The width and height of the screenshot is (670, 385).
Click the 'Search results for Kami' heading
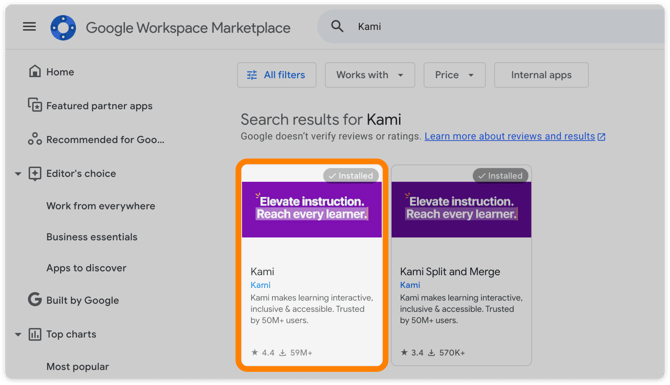321,120
